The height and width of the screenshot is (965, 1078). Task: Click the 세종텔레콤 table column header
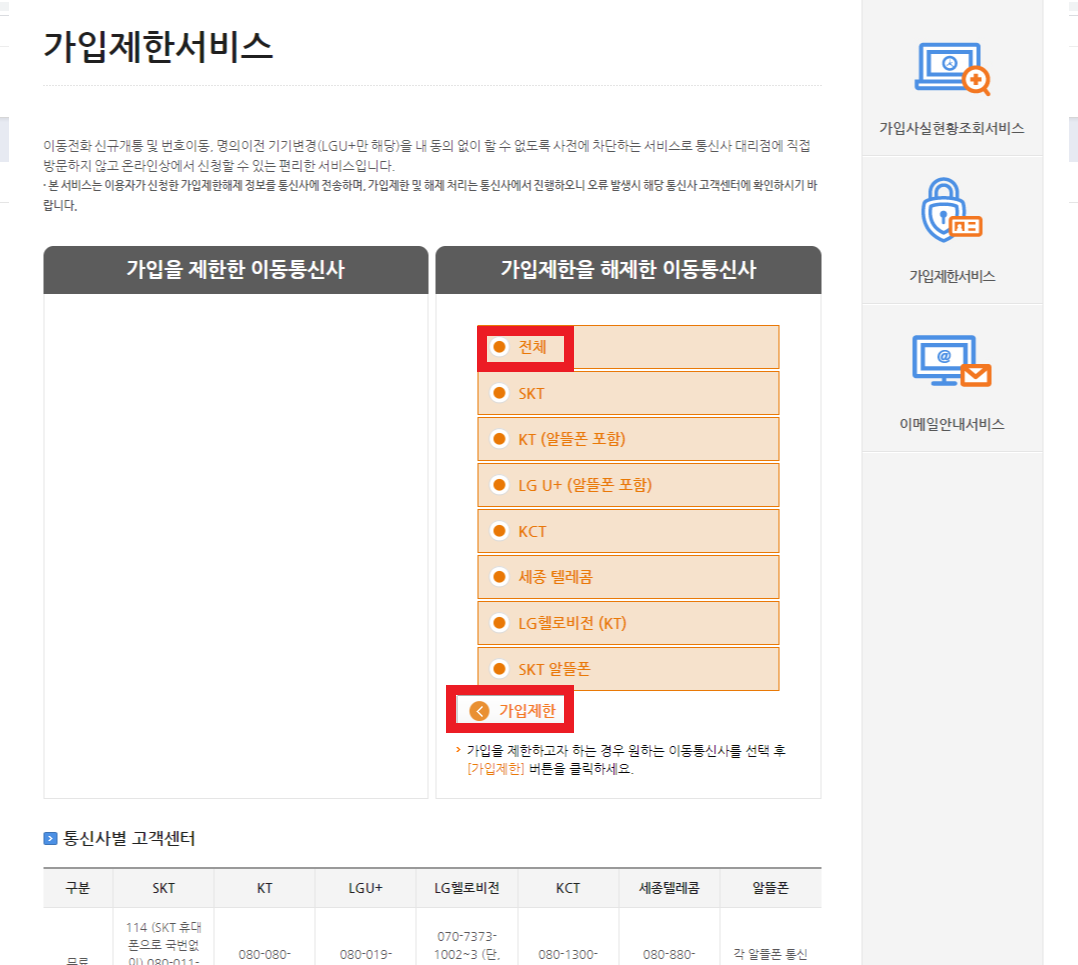coord(669,888)
